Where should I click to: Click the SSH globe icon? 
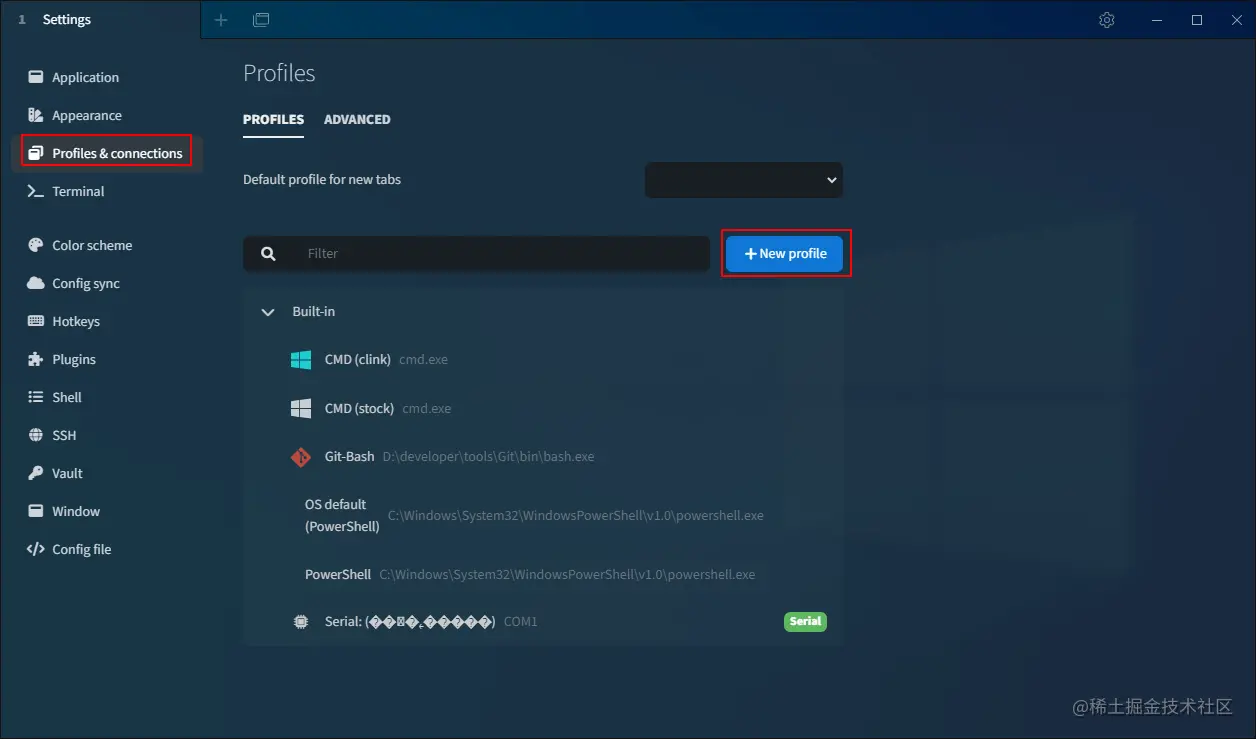36,435
